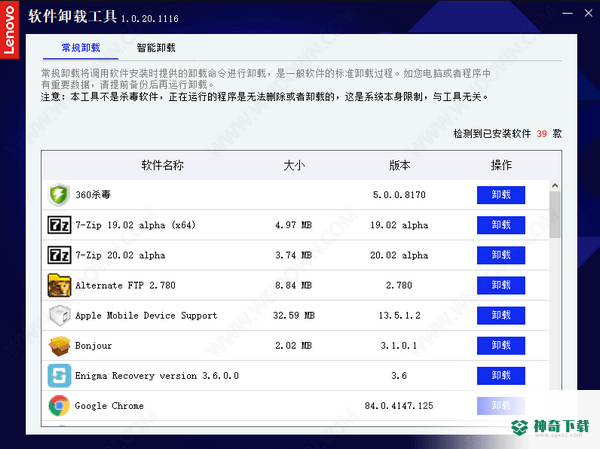Click the installed count number 39
The width and height of the screenshot is (600, 449).
[x=541, y=134]
